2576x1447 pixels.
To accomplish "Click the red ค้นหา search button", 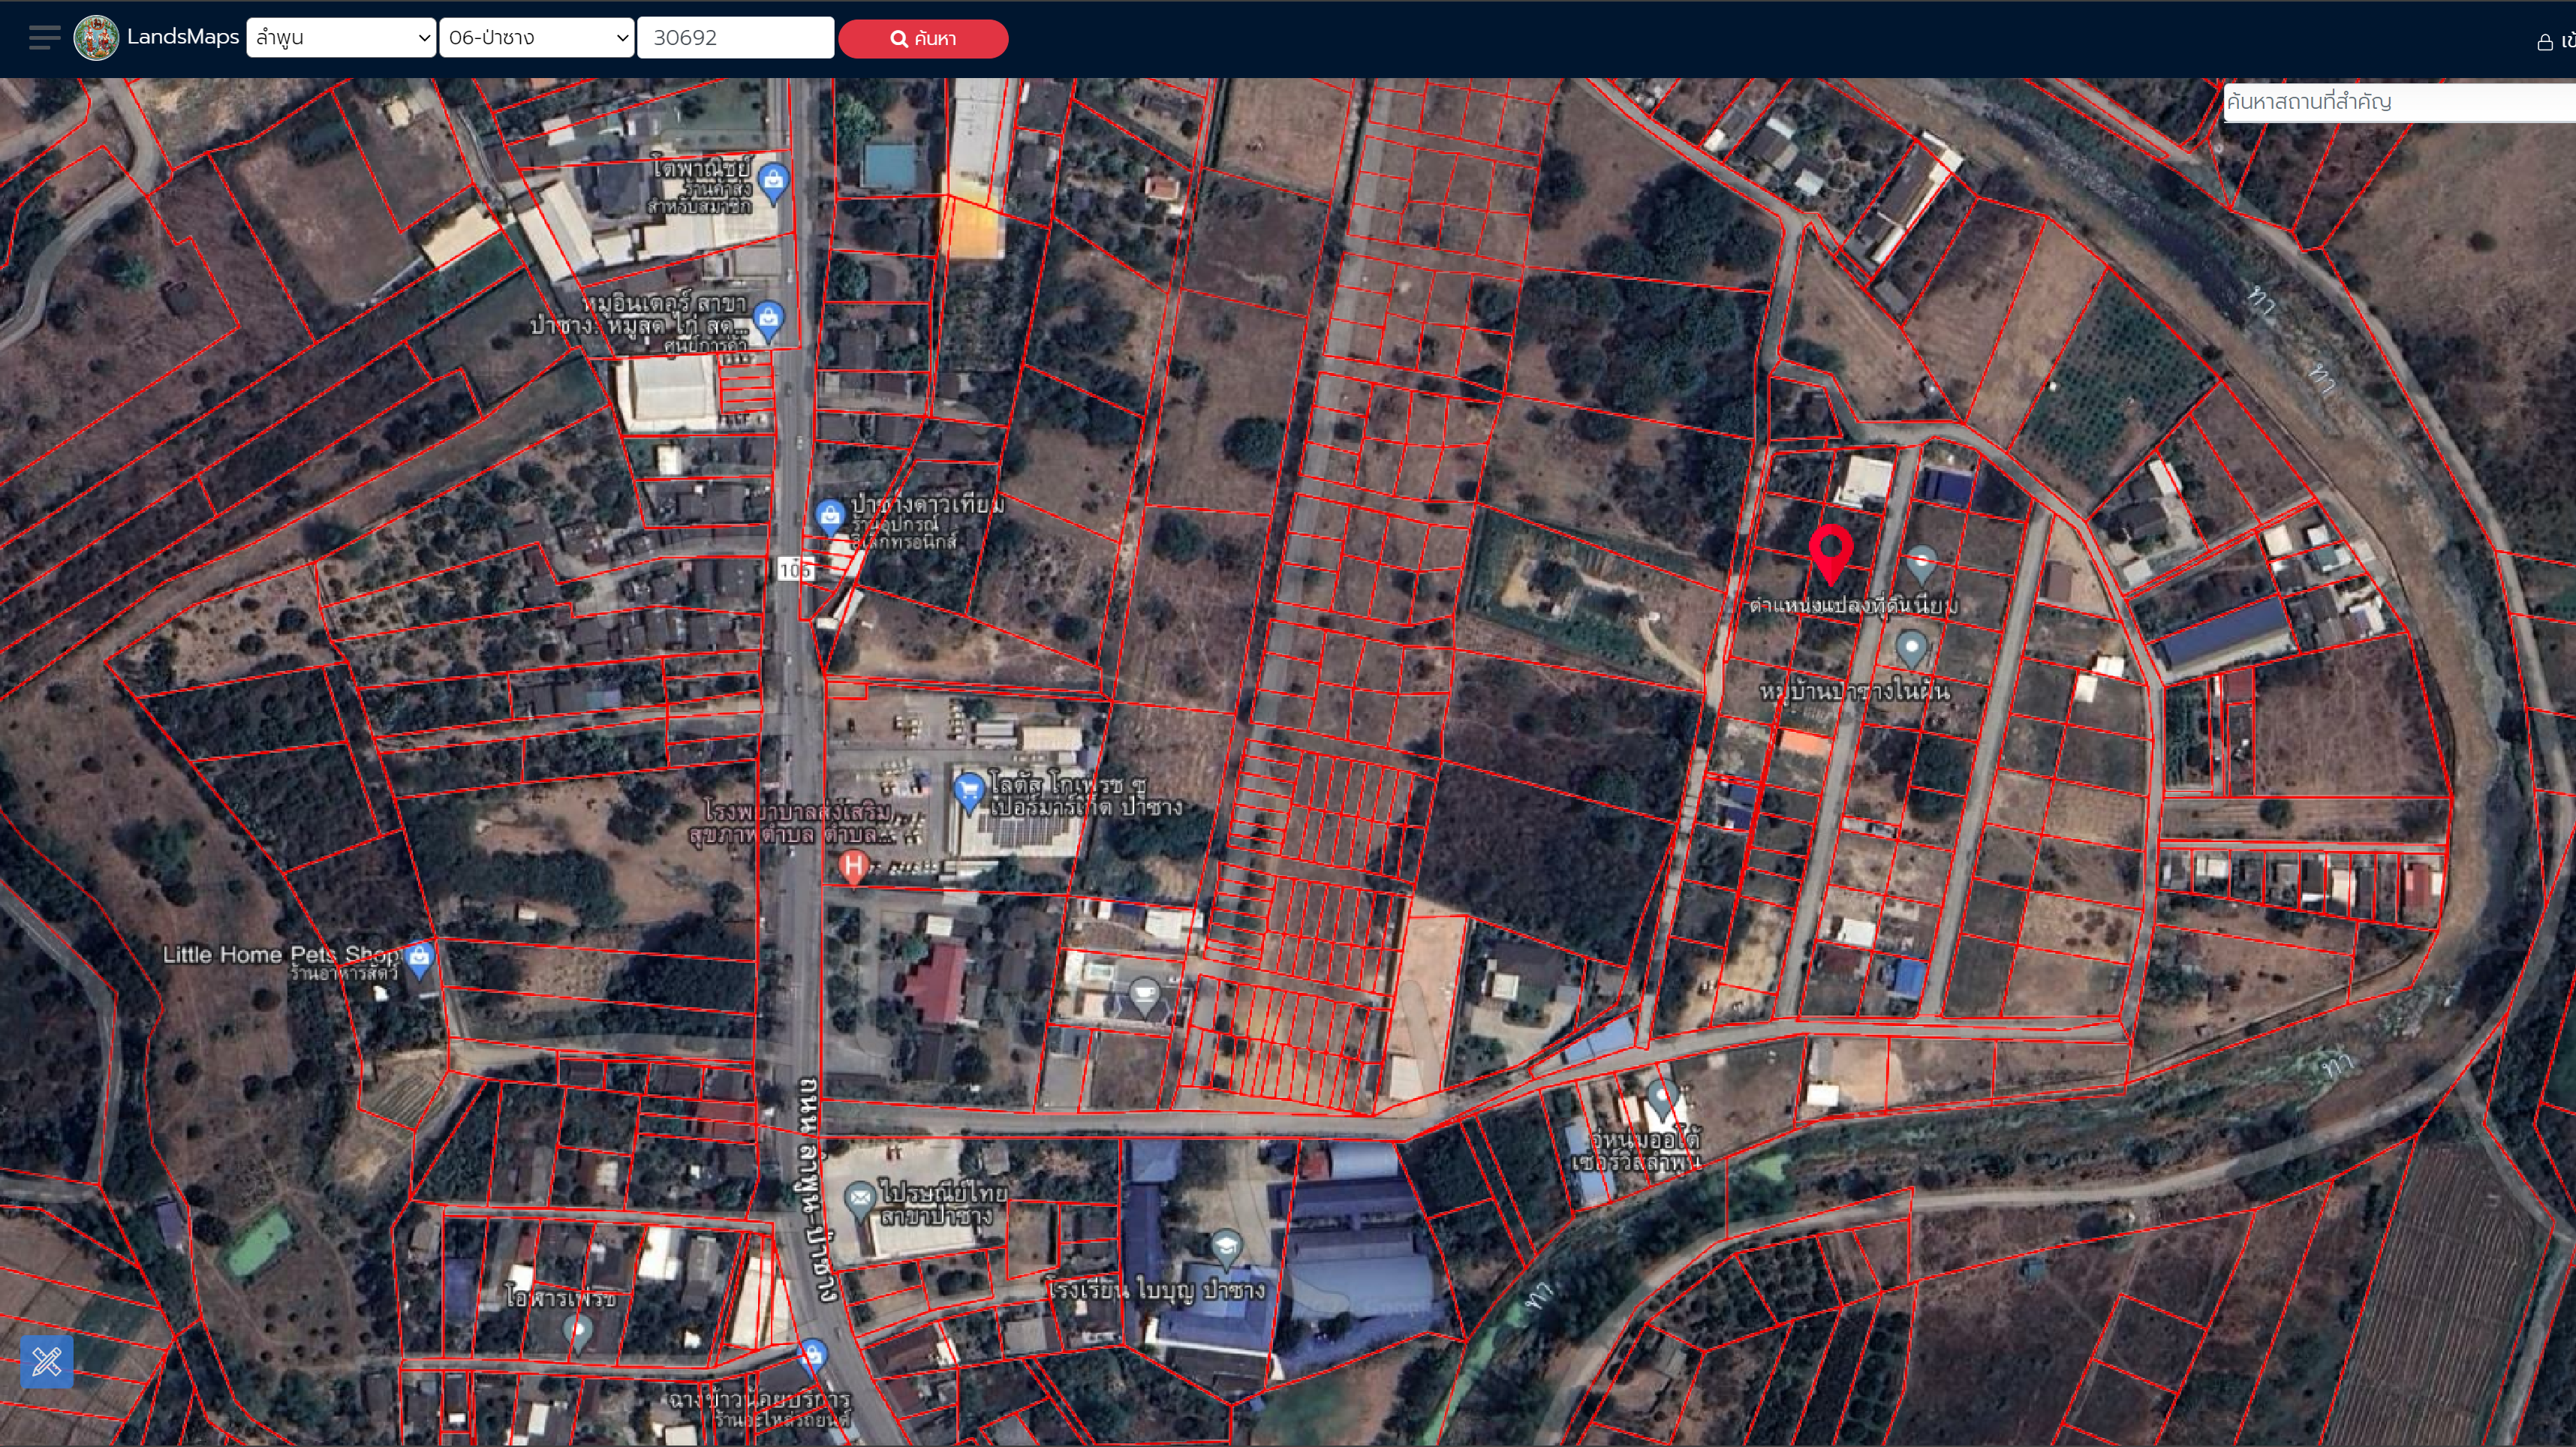I will (x=923, y=38).
